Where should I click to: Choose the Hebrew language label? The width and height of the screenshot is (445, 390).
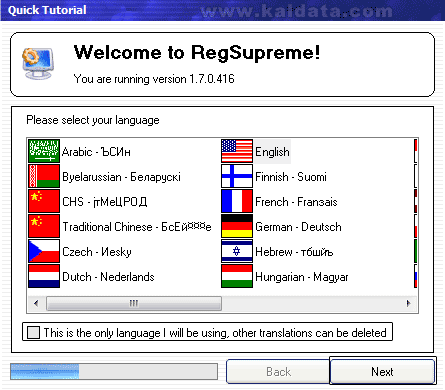tap(294, 252)
